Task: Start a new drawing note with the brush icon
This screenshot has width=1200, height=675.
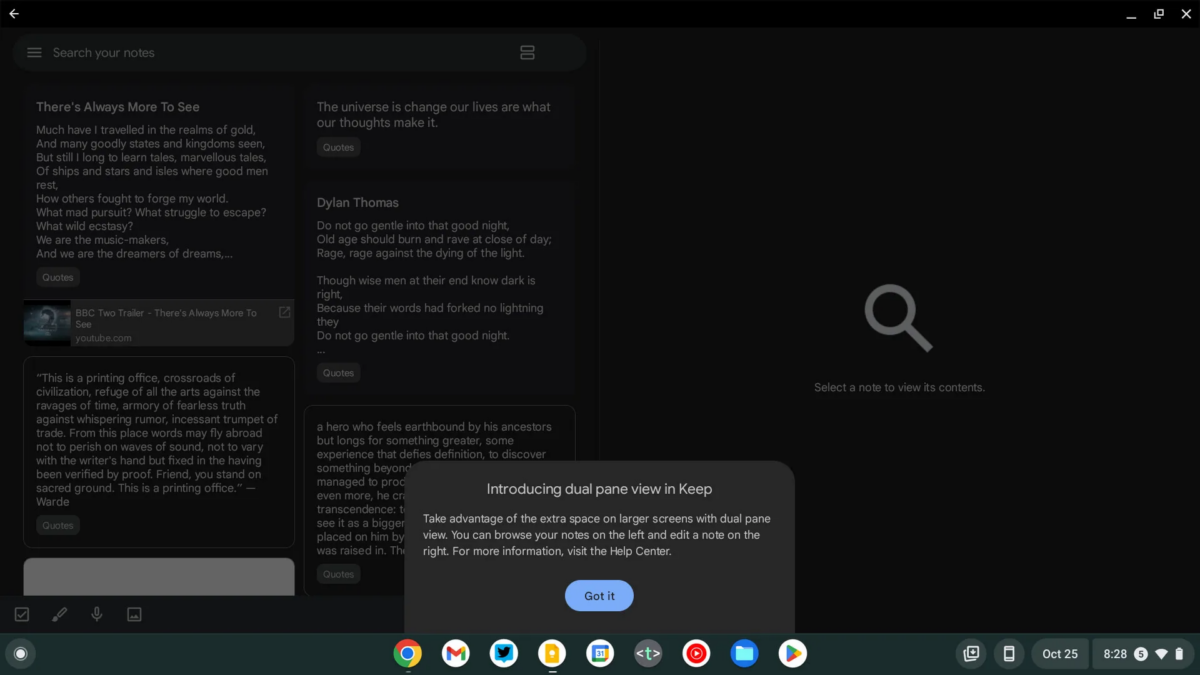Action: pos(59,614)
